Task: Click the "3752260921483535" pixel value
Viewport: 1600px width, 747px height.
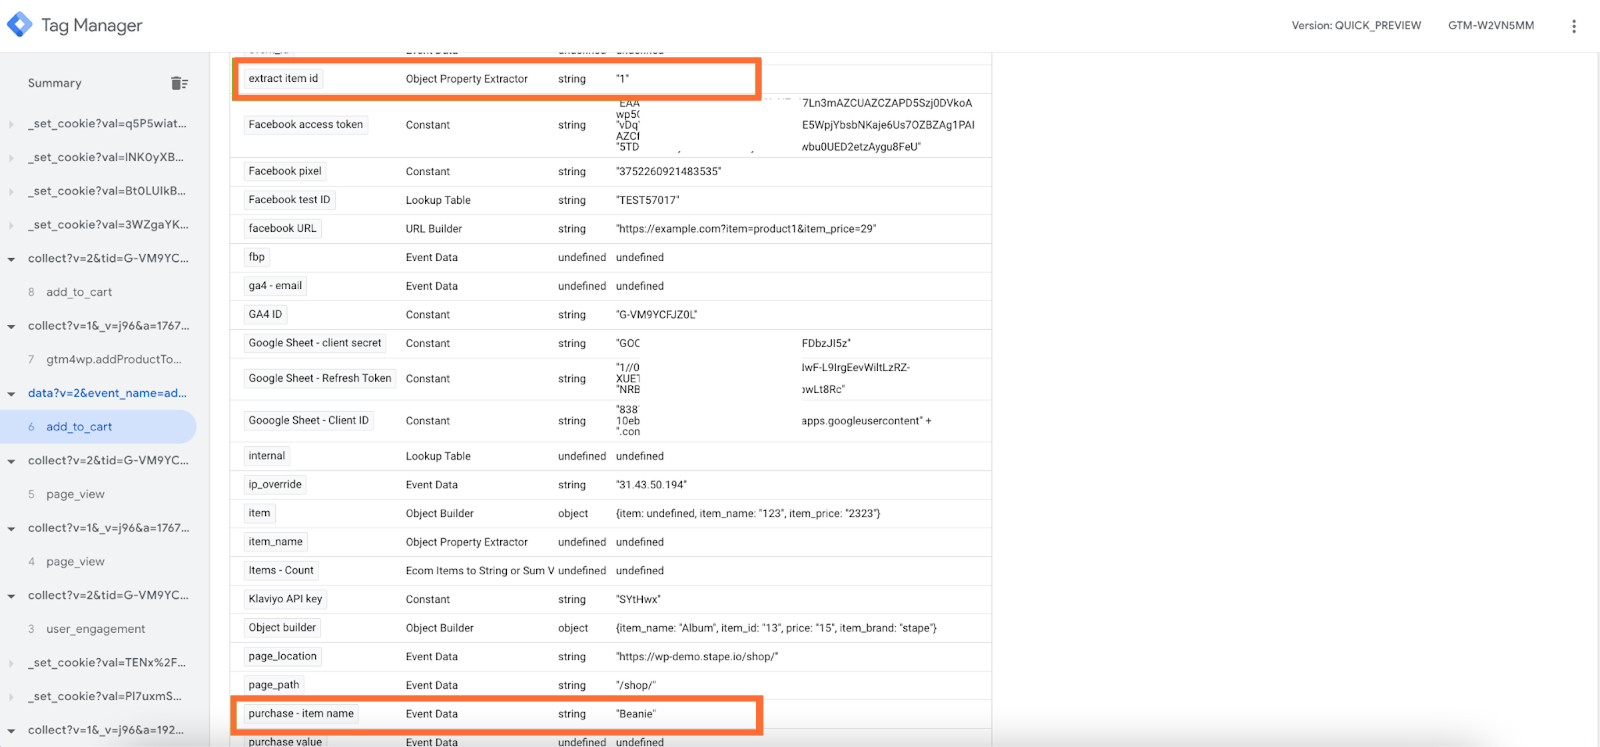Action: click(x=668, y=172)
